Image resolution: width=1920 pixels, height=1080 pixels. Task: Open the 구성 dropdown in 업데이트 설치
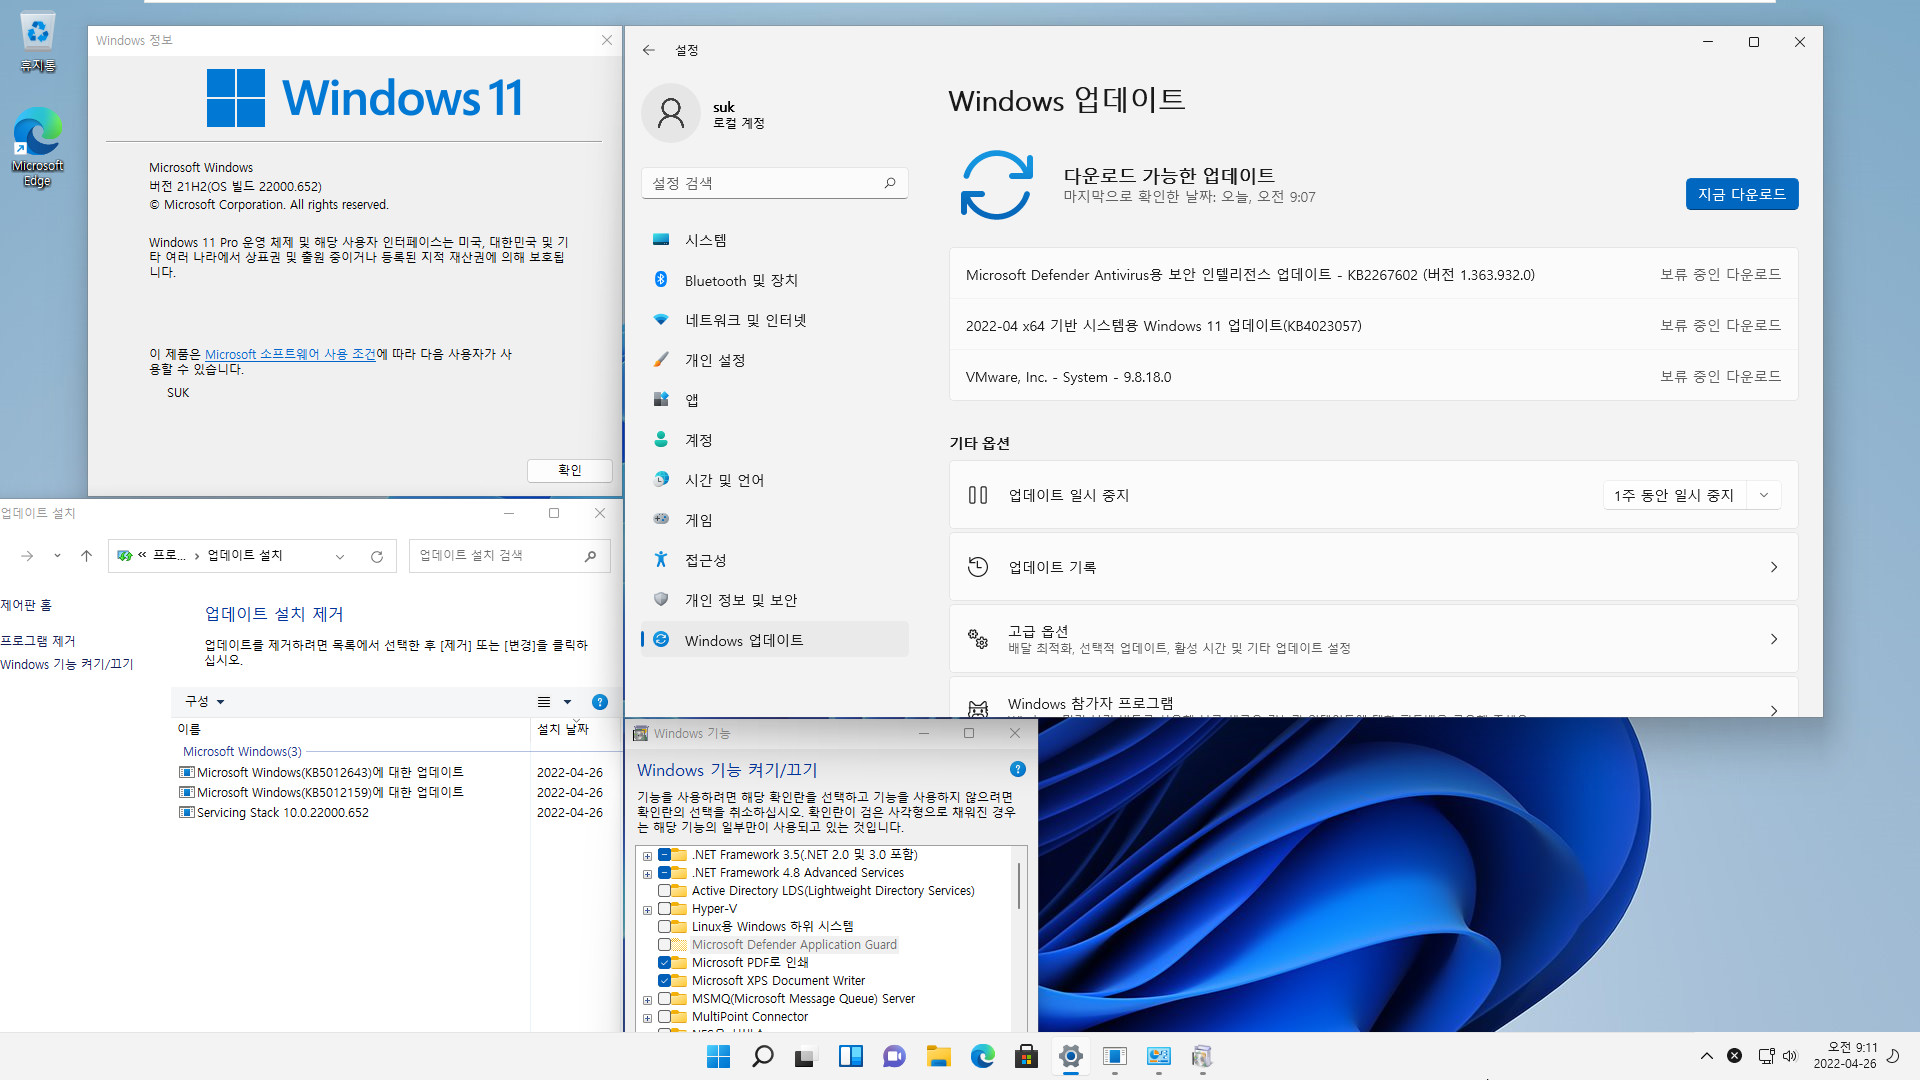(205, 702)
